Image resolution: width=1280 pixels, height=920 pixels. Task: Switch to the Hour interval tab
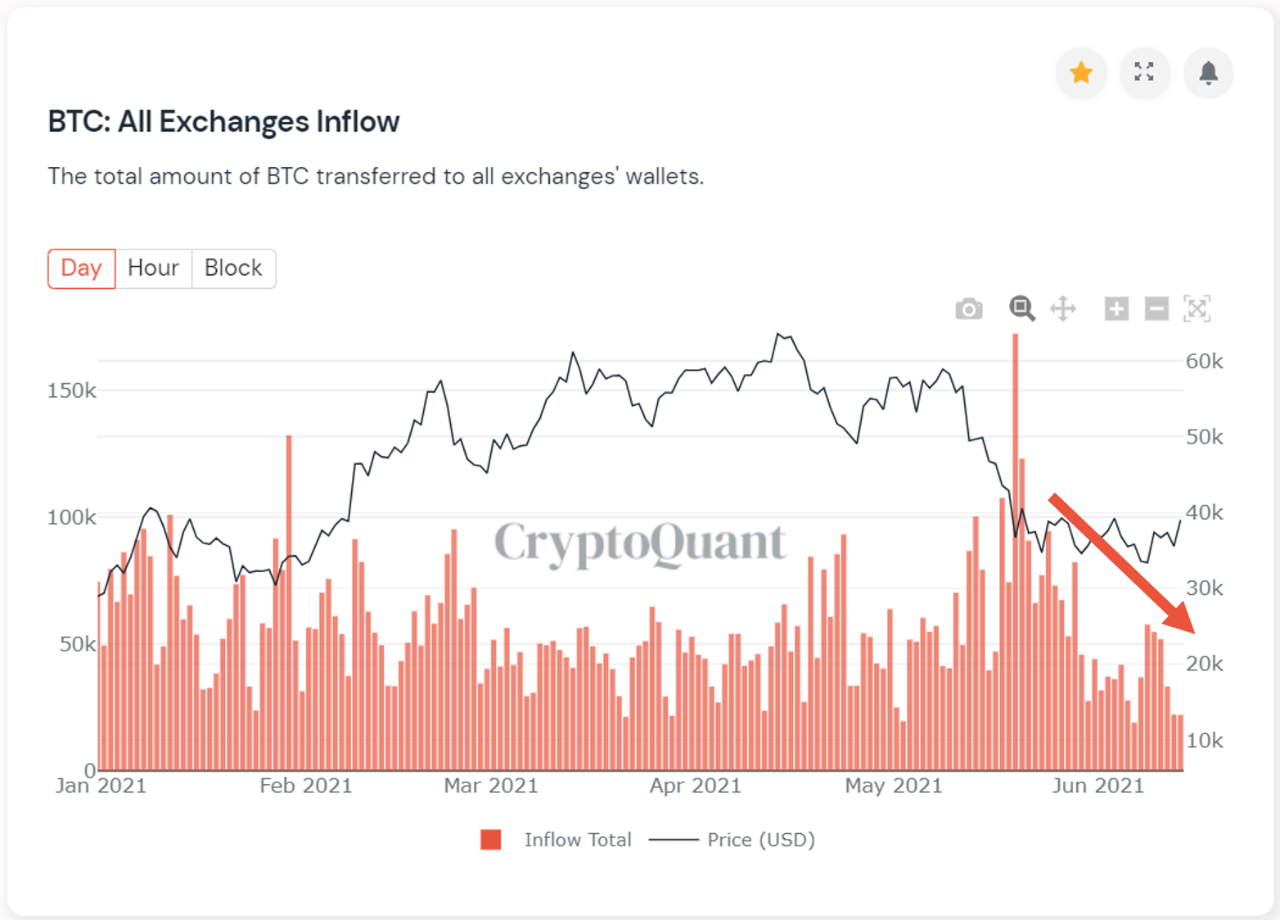click(x=153, y=268)
